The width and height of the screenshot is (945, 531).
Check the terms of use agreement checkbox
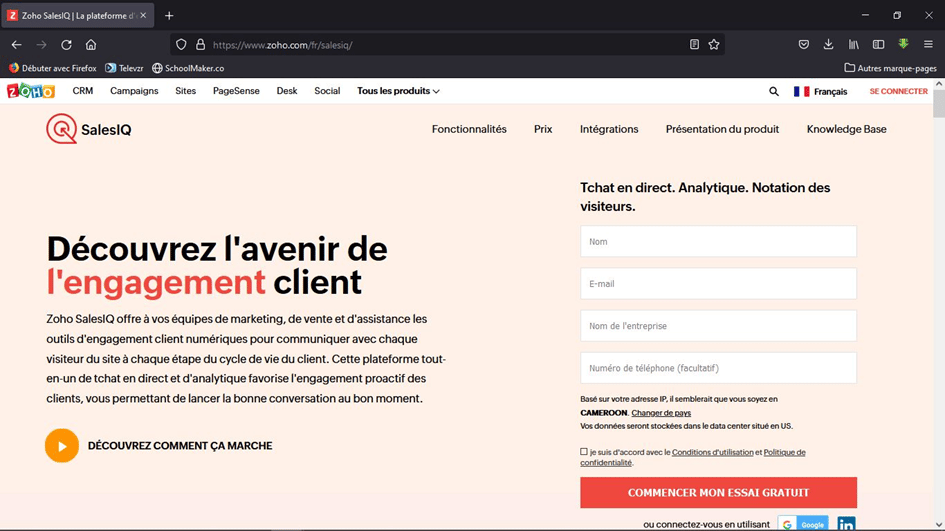point(584,452)
